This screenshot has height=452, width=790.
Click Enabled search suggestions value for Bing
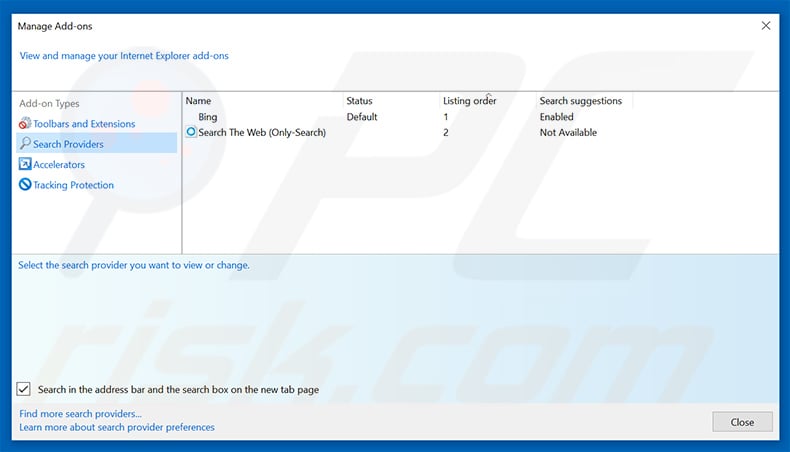point(556,116)
